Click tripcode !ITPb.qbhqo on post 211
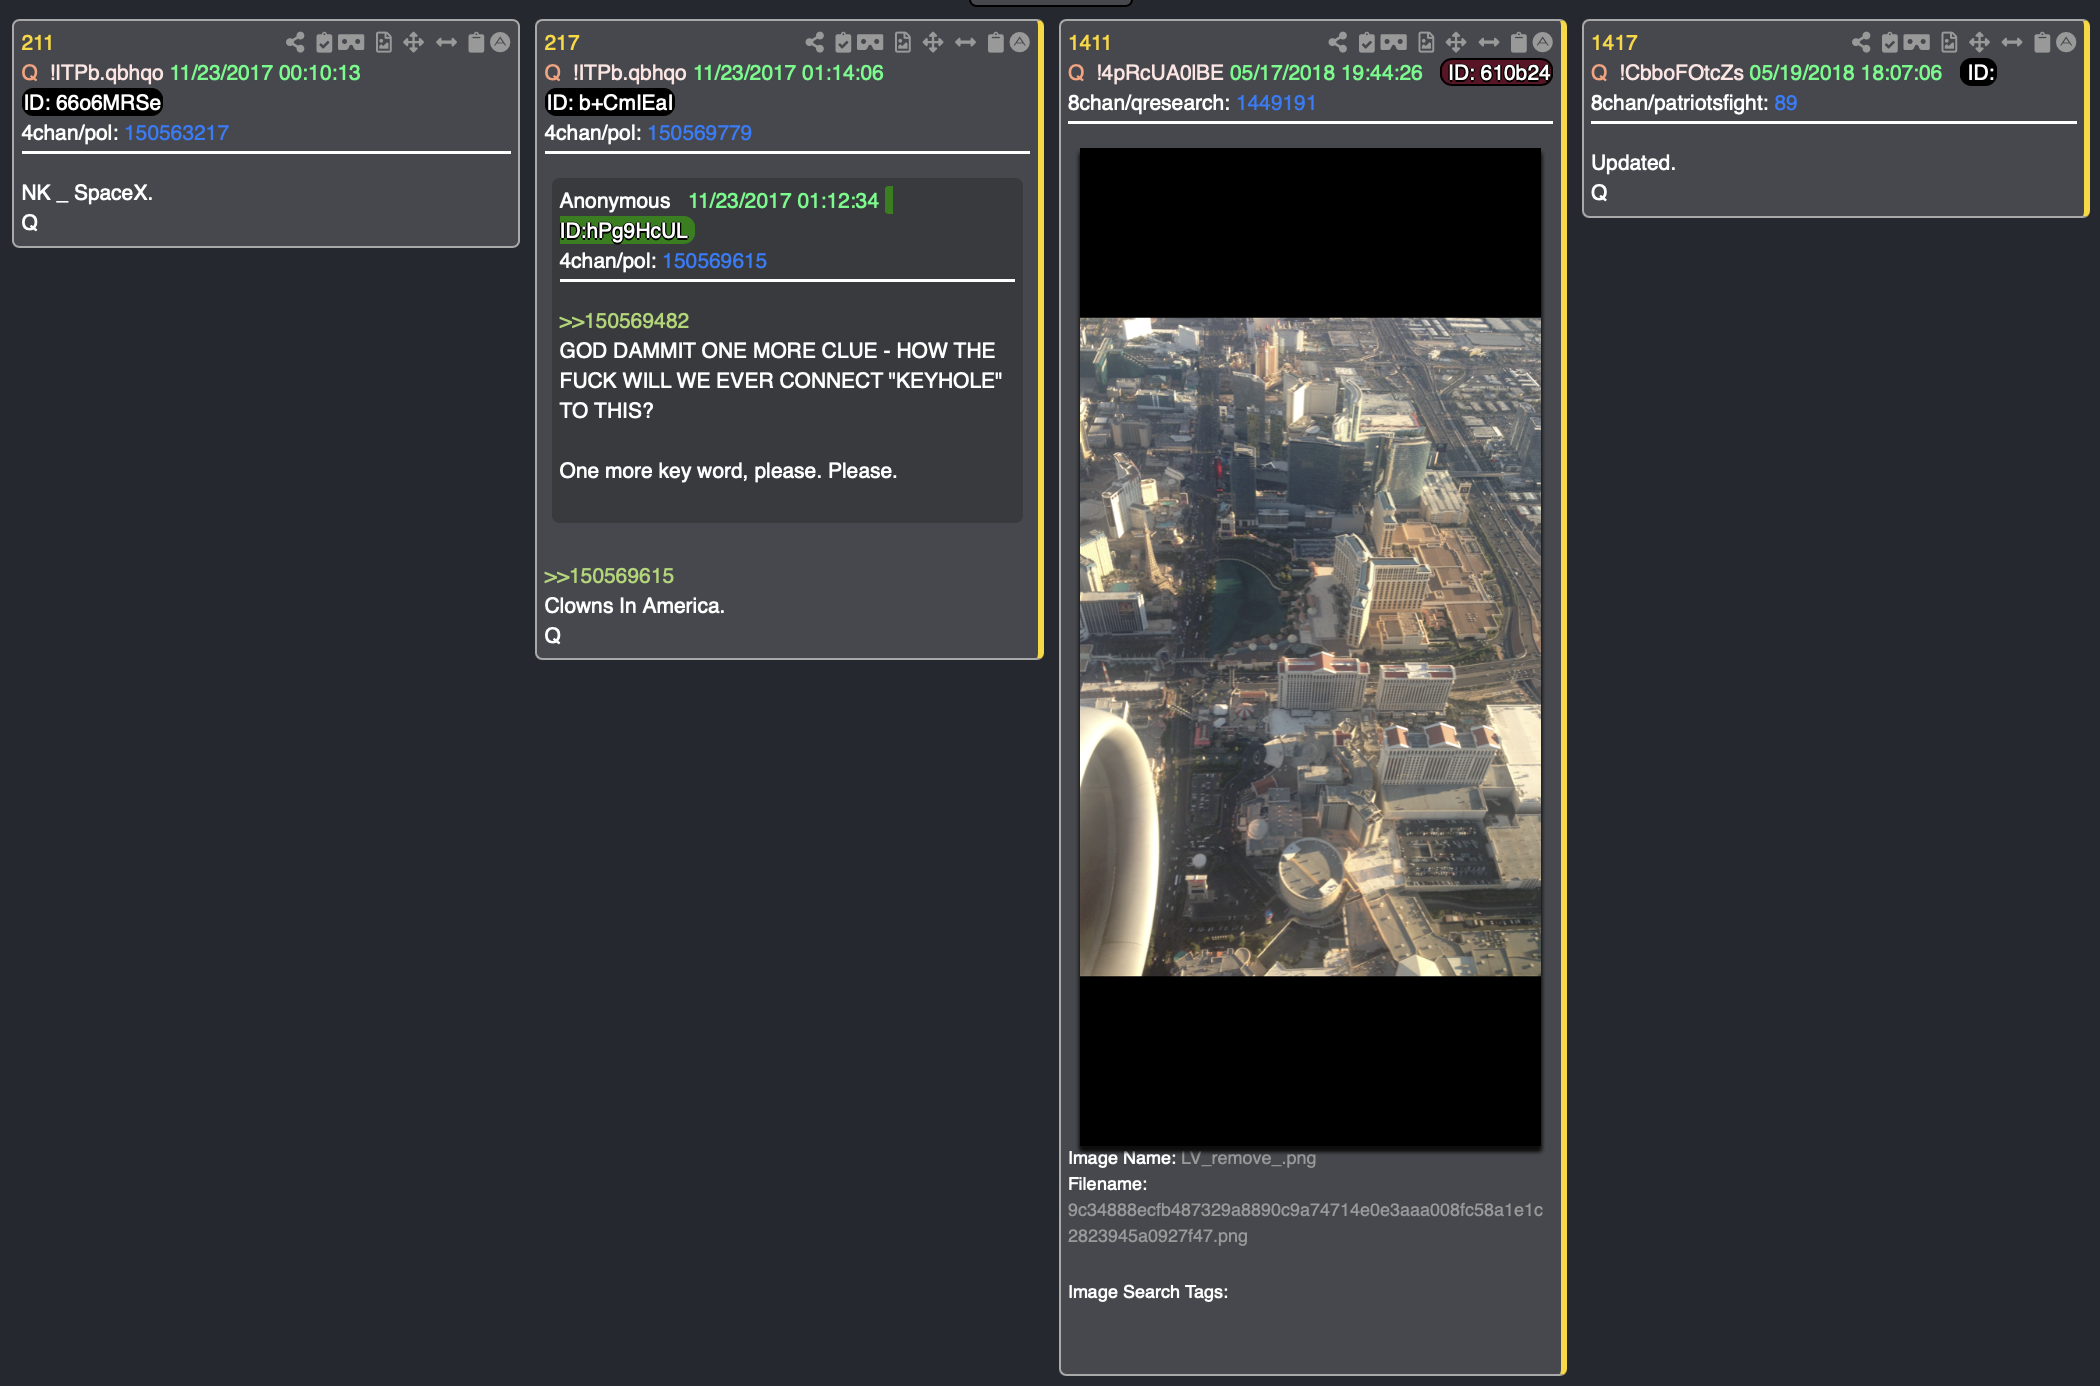Image resolution: width=2100 pixels, height=1386 pixels. tap(106, 73)
